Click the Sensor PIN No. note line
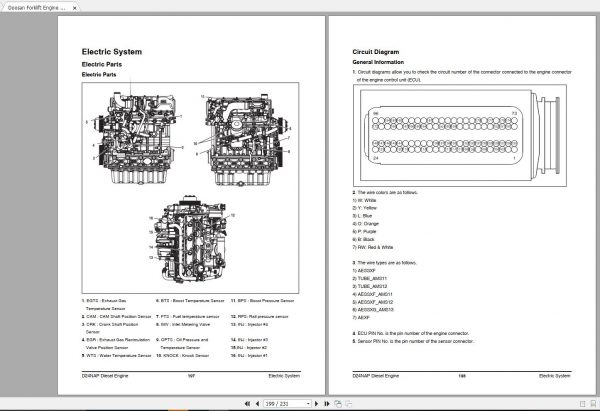The height and width of the screenshot is (411, 600). coord(413,341)
